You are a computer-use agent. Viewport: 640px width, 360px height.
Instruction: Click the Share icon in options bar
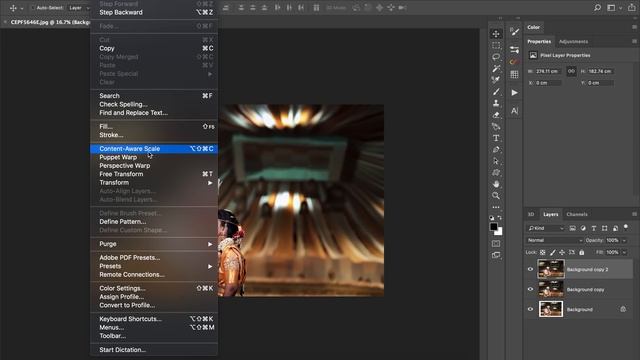point(631,7)
